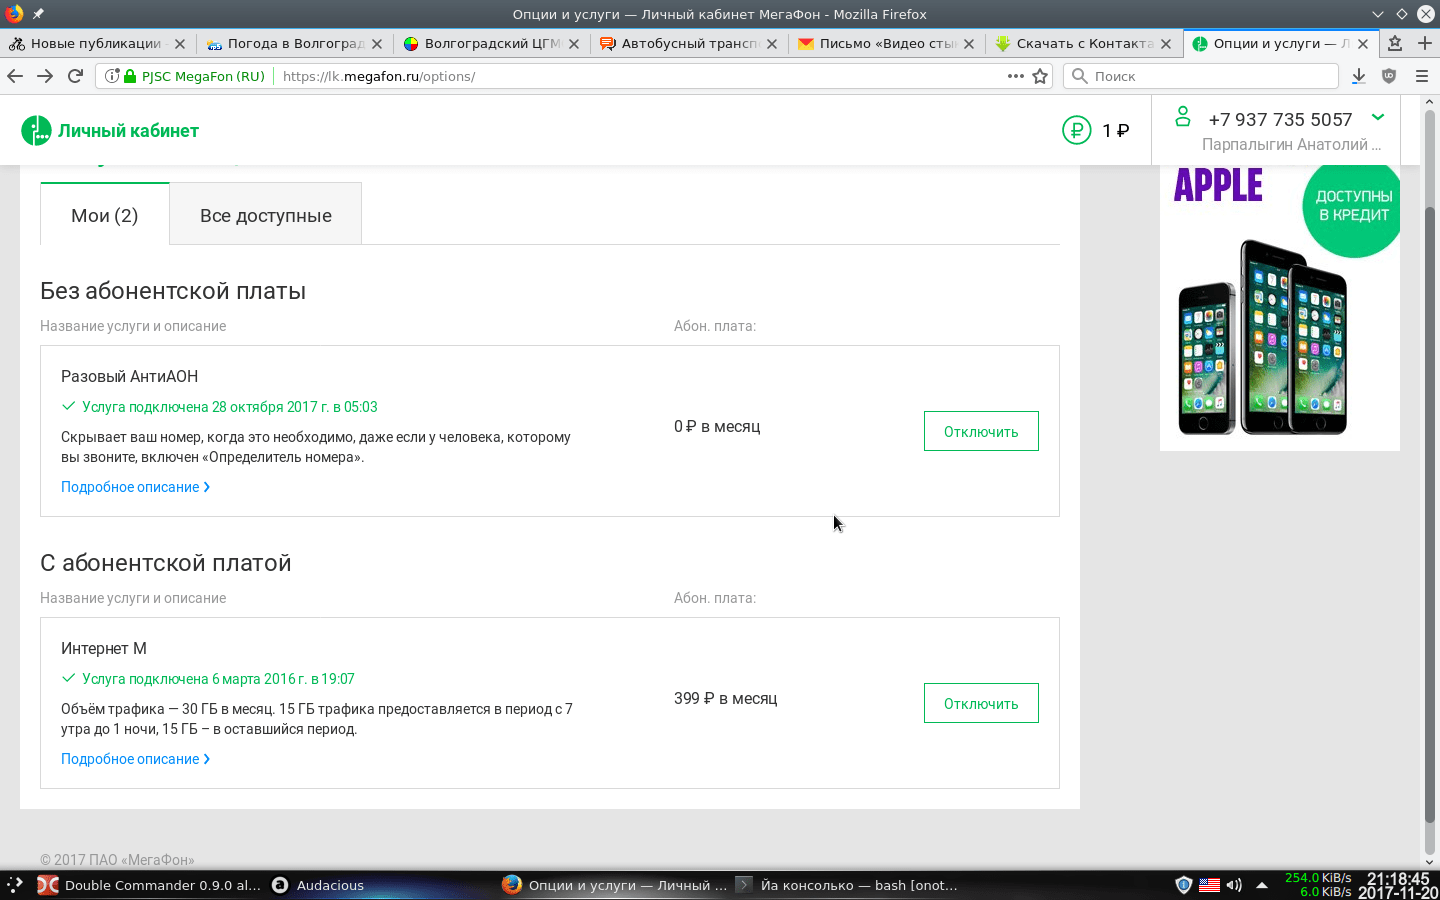The image size is (1440, 900).
Task: Close the 'Письмо «Видео сты' tab
Action: [x=969, y=44]
